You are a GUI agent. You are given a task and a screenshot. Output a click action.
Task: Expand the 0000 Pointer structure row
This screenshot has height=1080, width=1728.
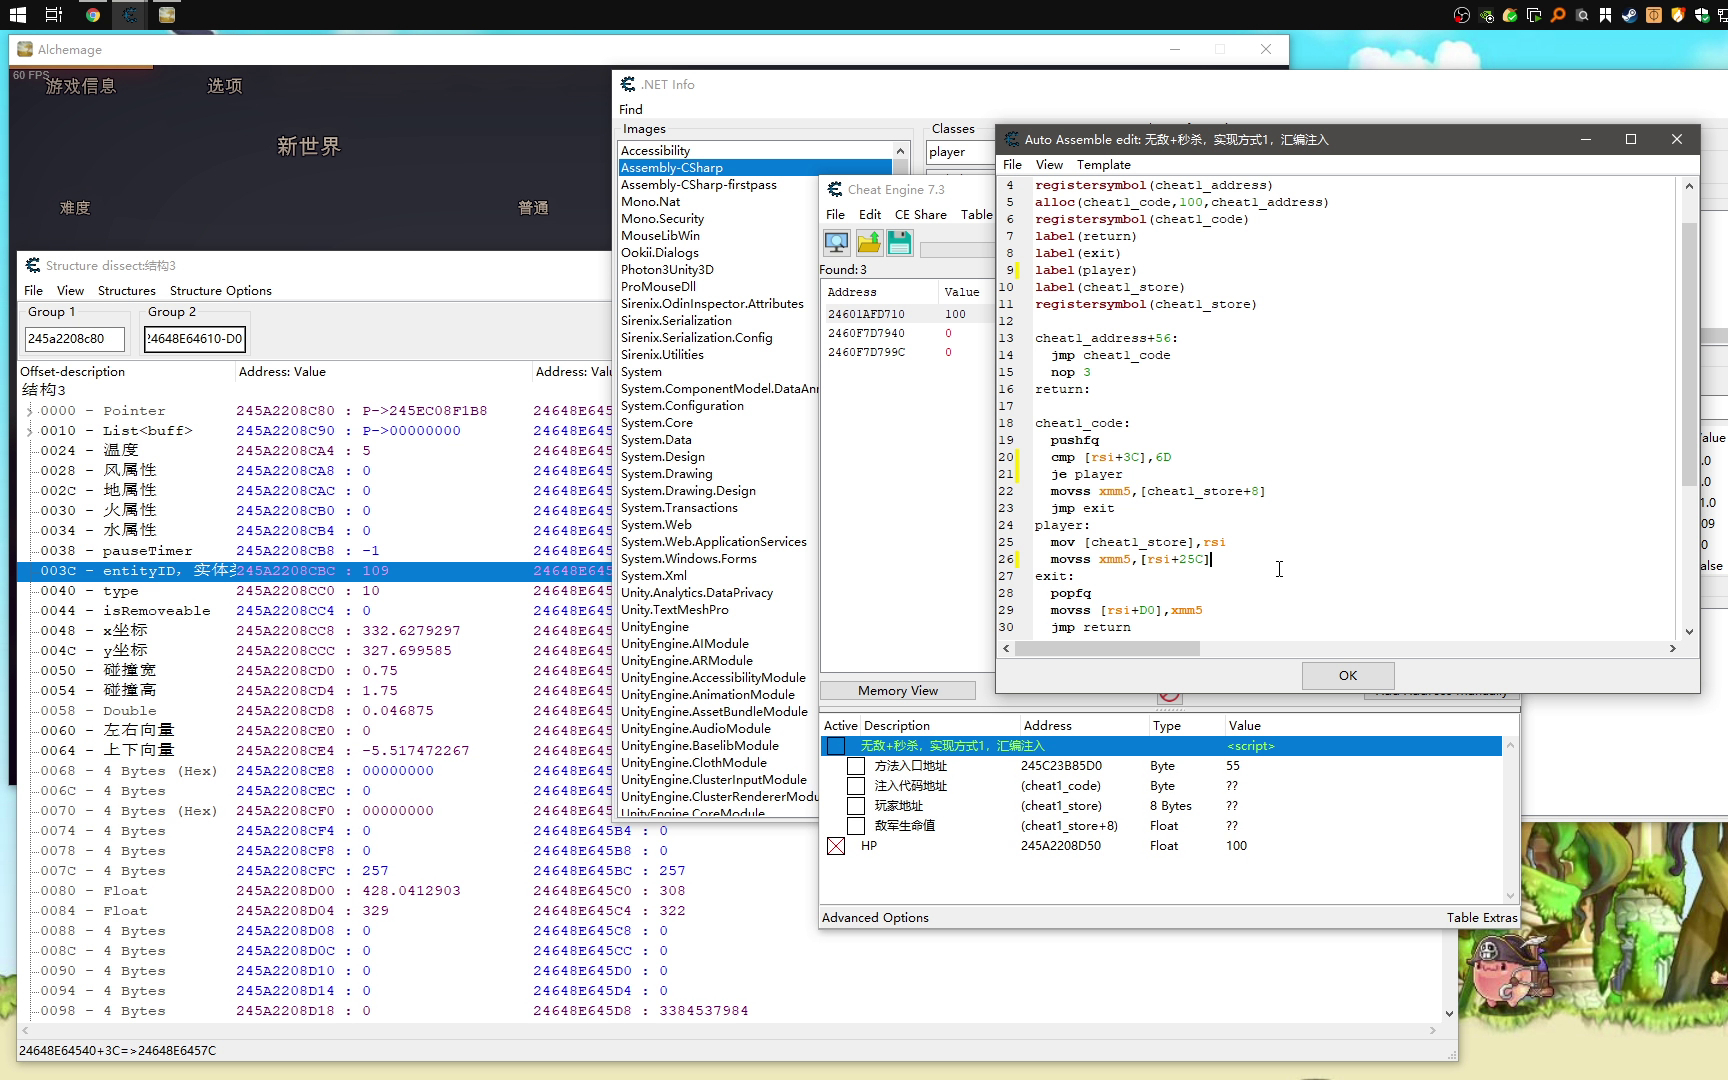[x=29, y=411]
